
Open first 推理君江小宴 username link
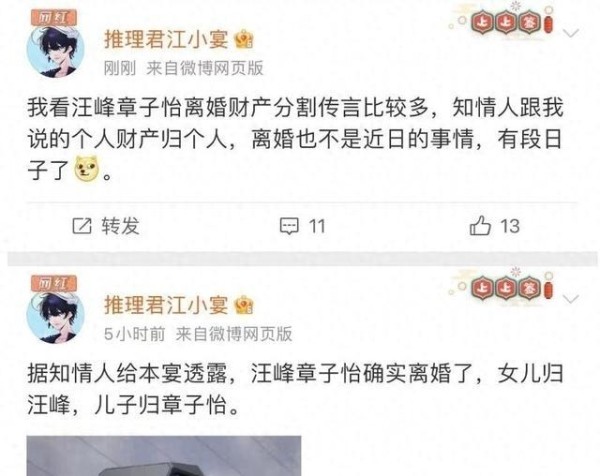coord(166,39)
